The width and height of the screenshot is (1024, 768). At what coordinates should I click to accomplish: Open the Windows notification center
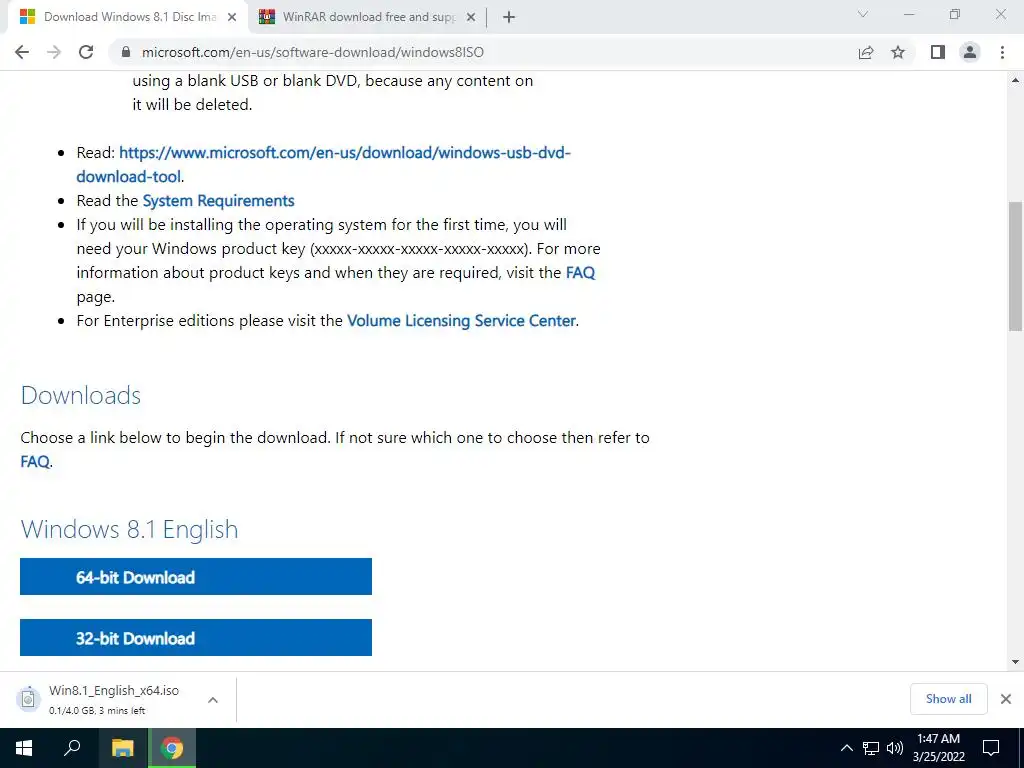tap(991, 748)
